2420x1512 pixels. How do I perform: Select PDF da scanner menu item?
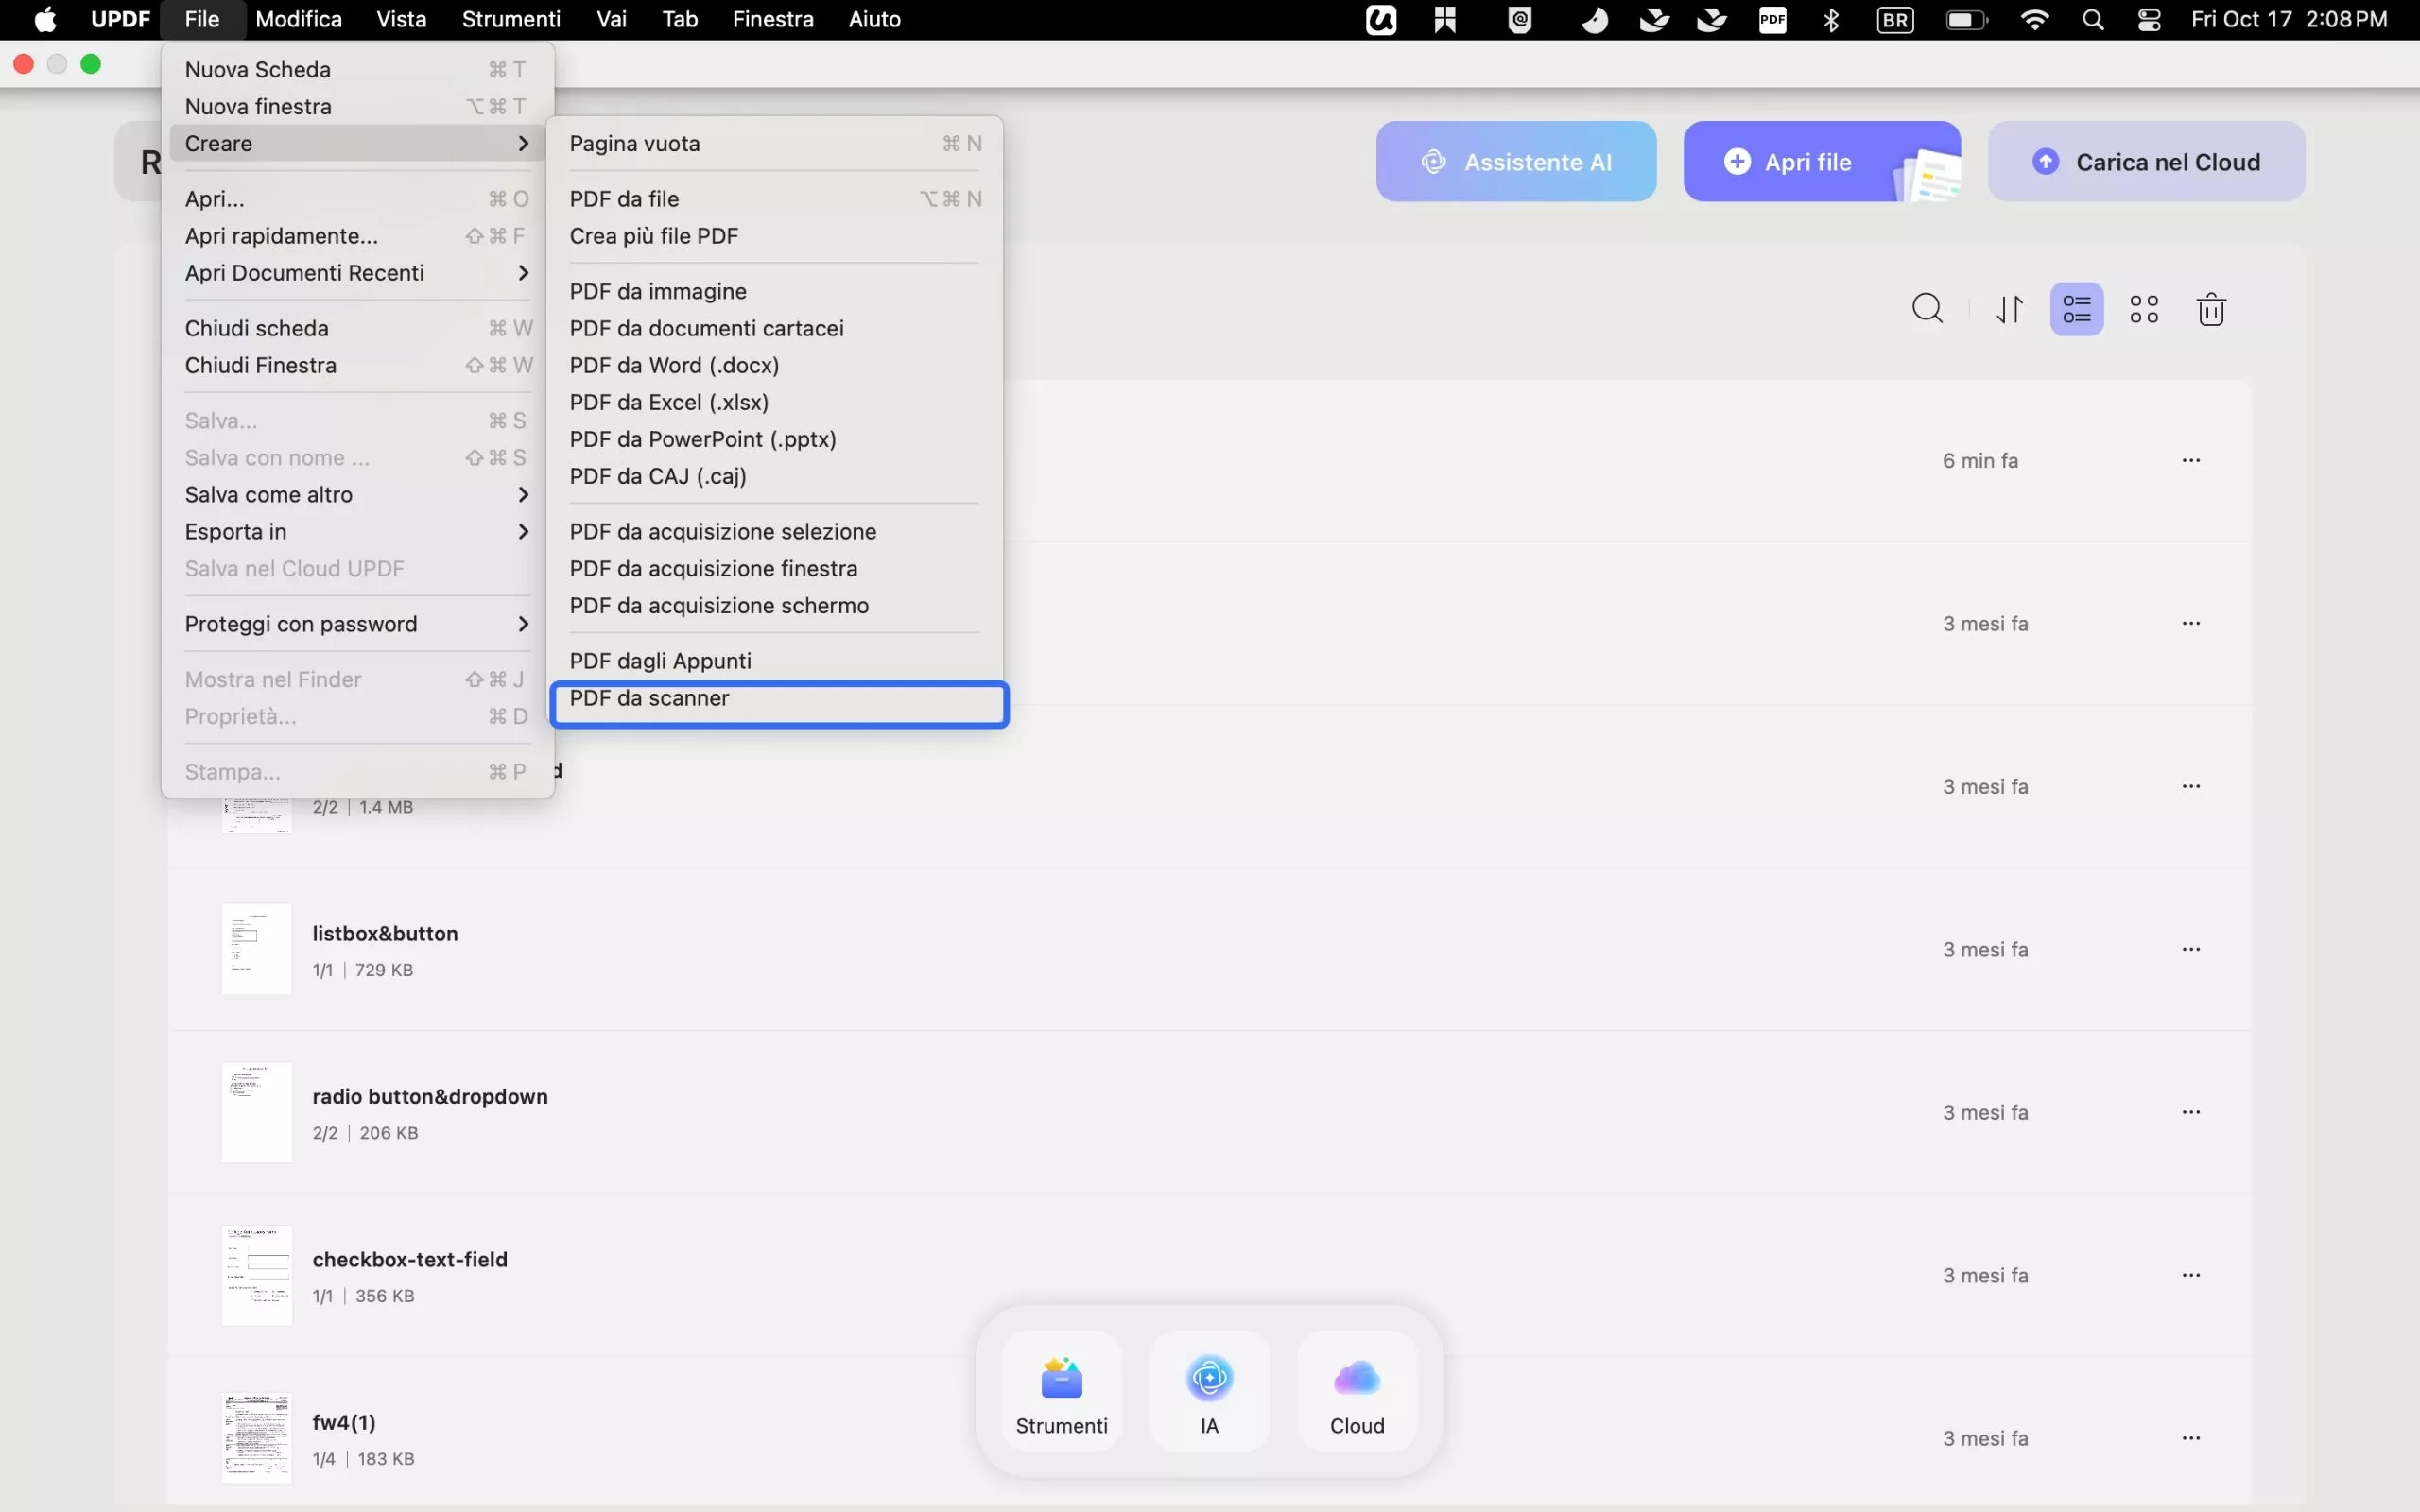click(650, 698)
